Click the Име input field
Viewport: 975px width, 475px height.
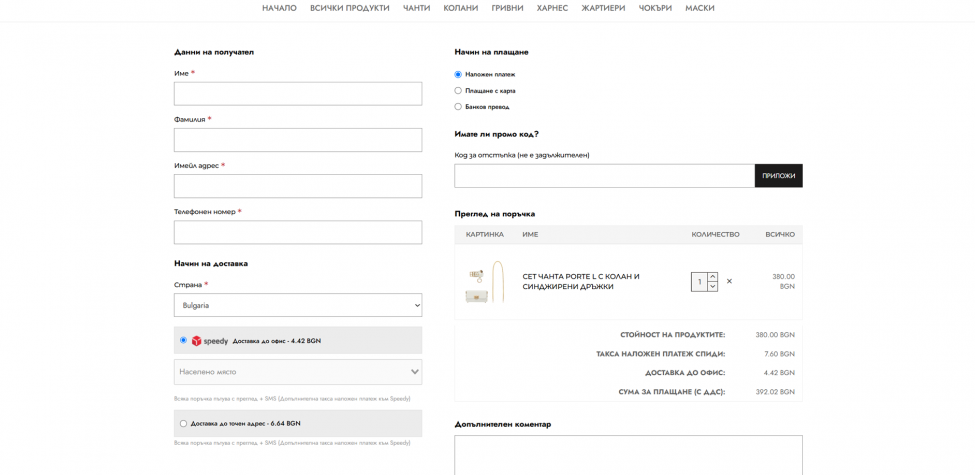click(x=298, y=94)
